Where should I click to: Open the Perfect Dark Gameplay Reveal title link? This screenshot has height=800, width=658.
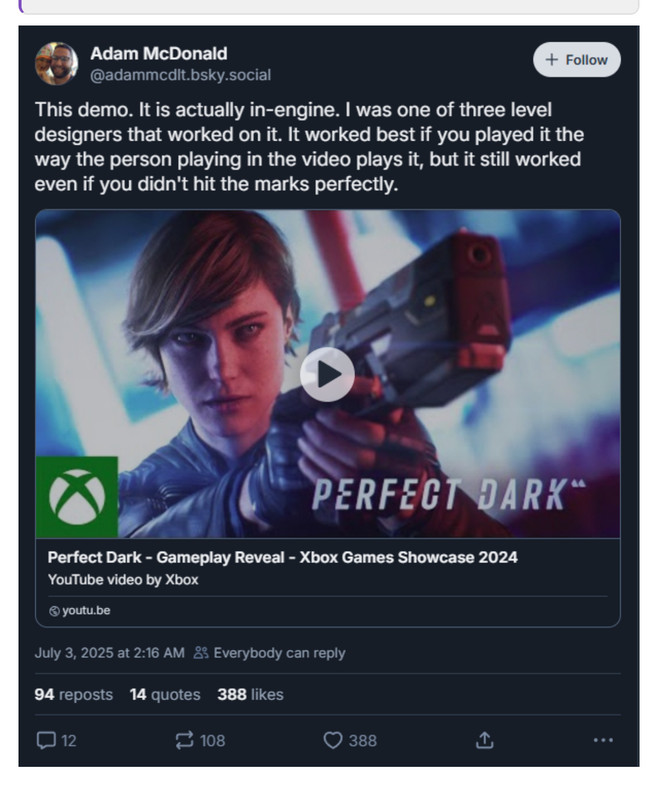282,557
